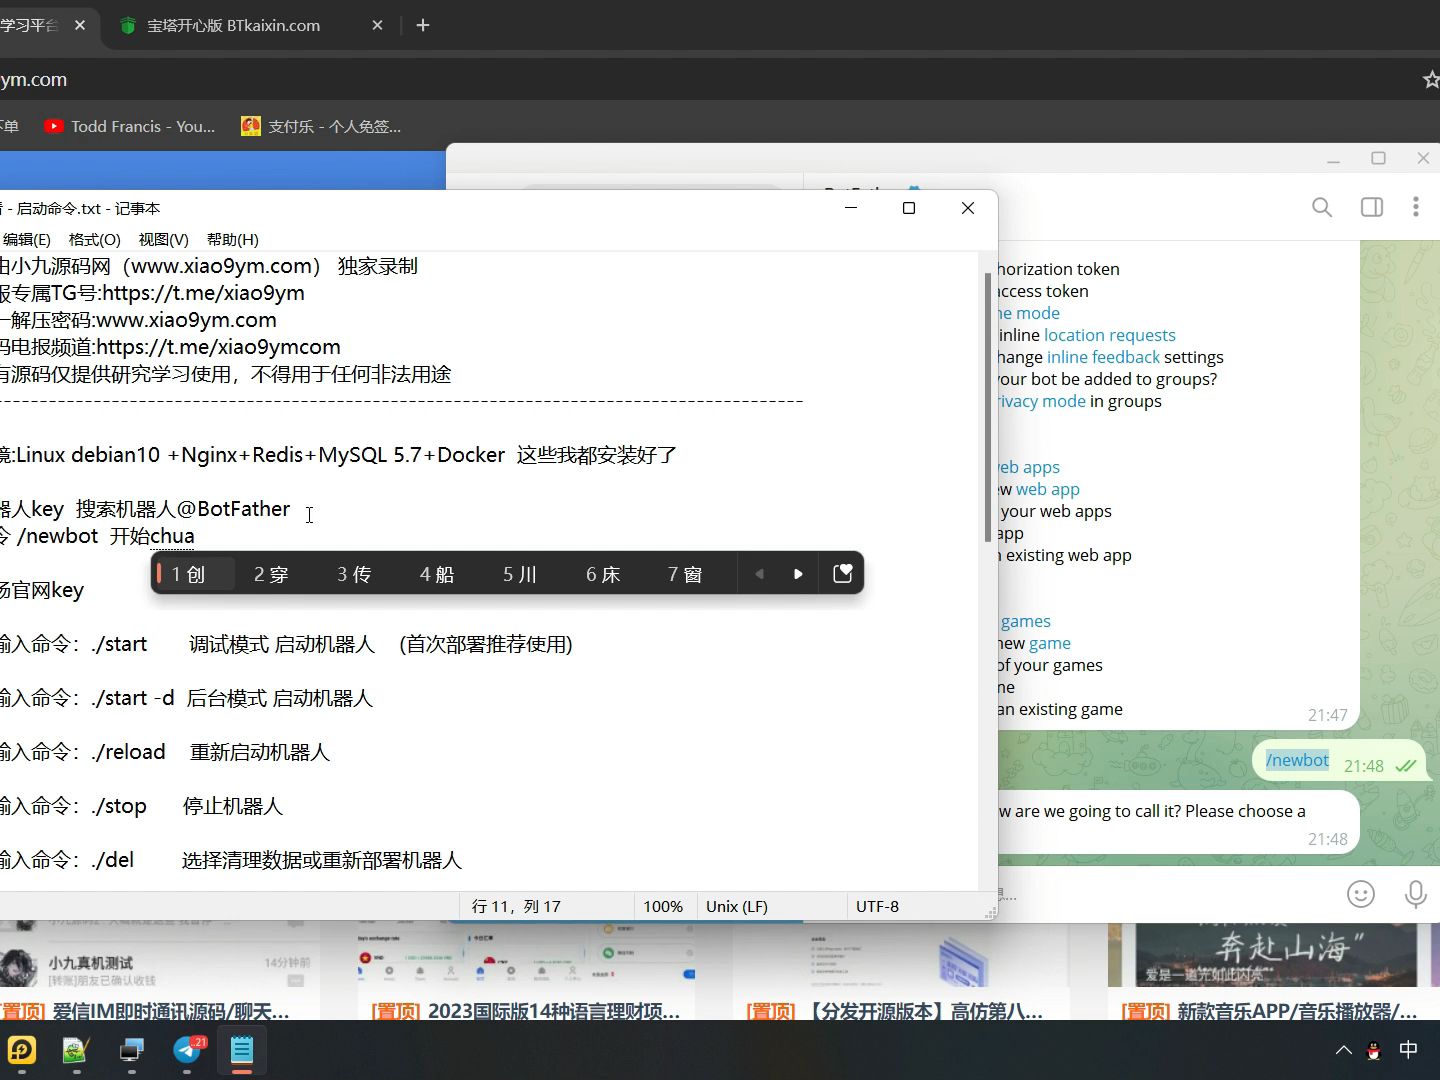Viewport: 1440px width, 1080px height.
Task: Open Notepad 帮助(H) menu
Action: click(232, 239)
